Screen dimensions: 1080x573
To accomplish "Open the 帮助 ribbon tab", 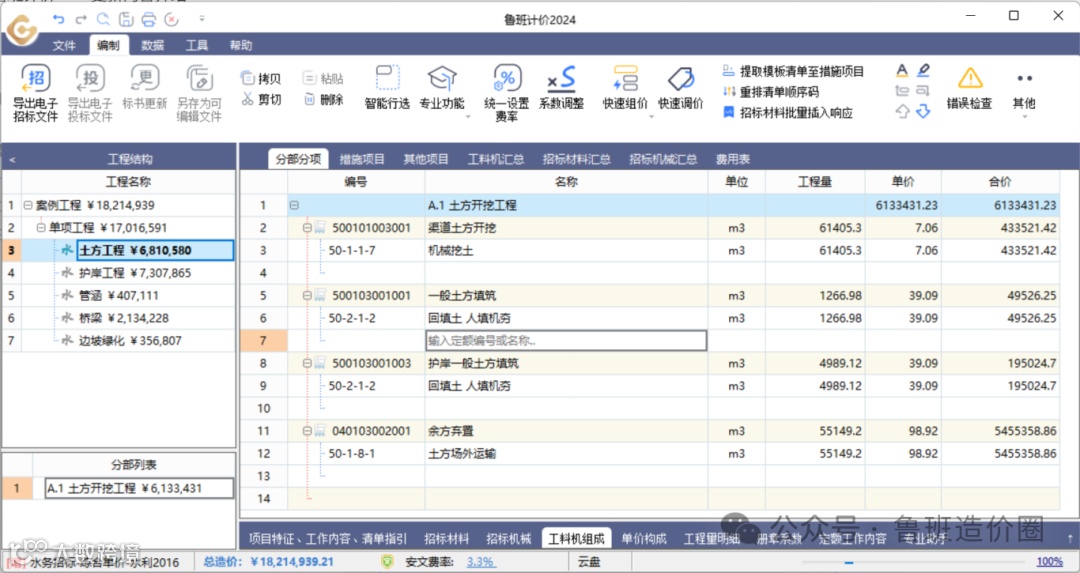I will coord(240,45).
